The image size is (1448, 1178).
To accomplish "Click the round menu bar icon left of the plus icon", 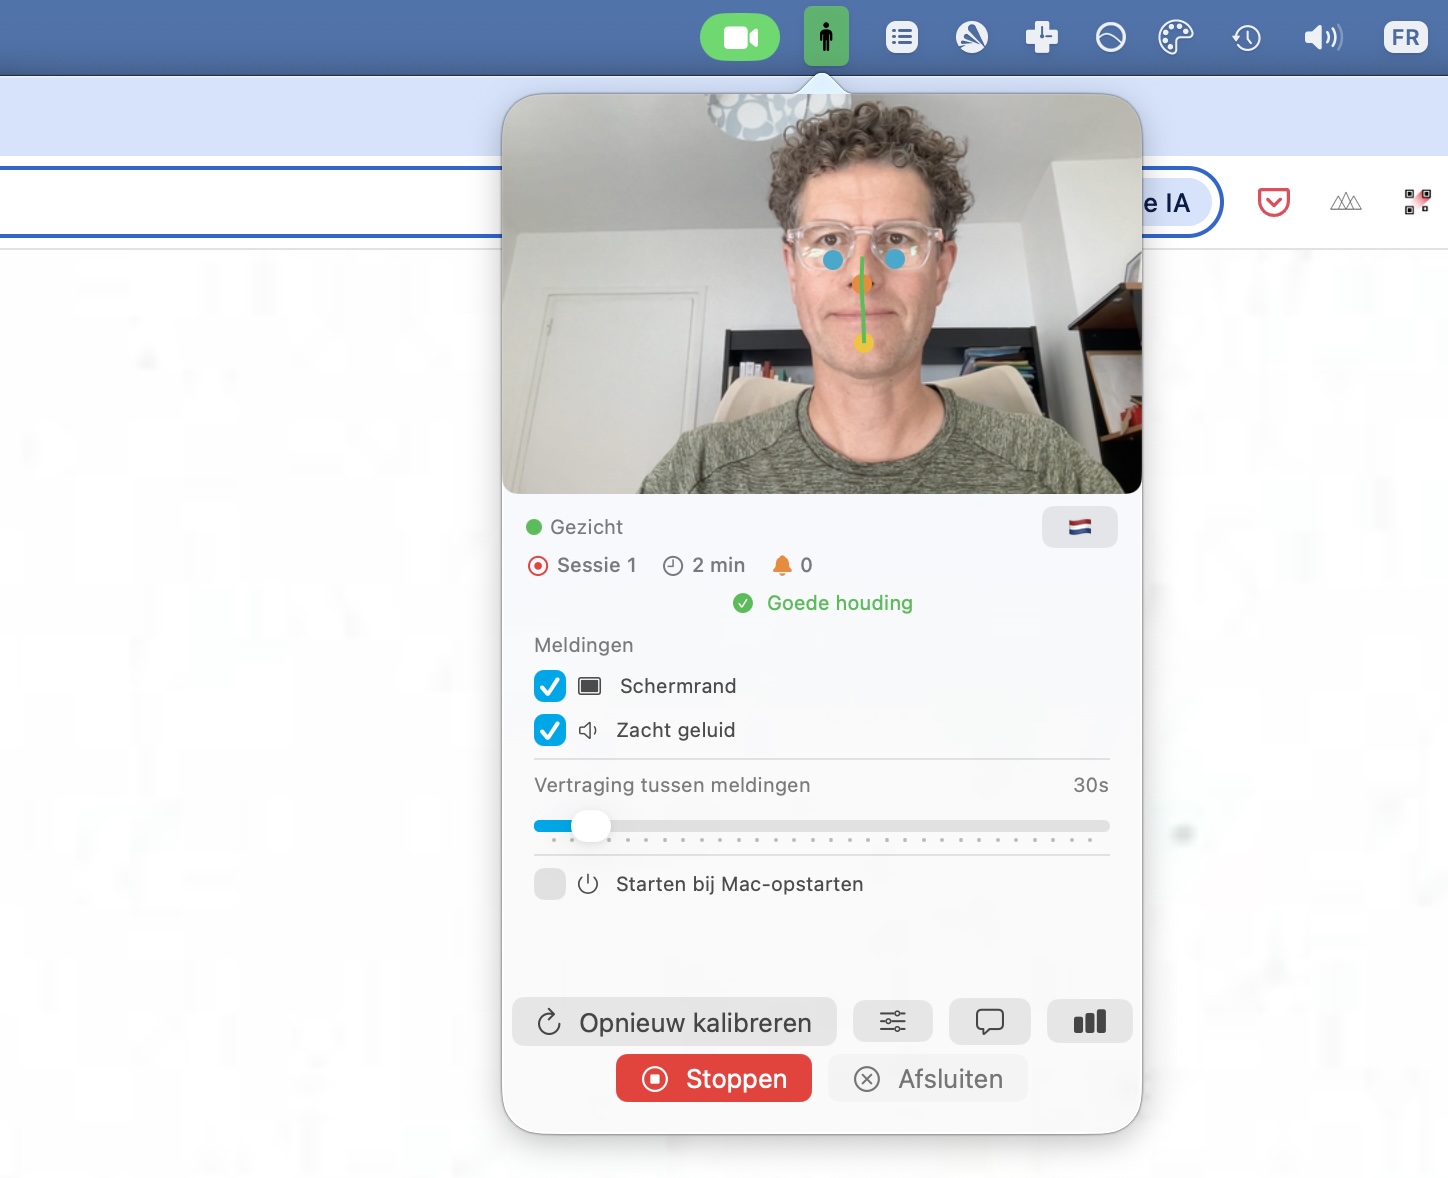I will (x=972, y=38).
